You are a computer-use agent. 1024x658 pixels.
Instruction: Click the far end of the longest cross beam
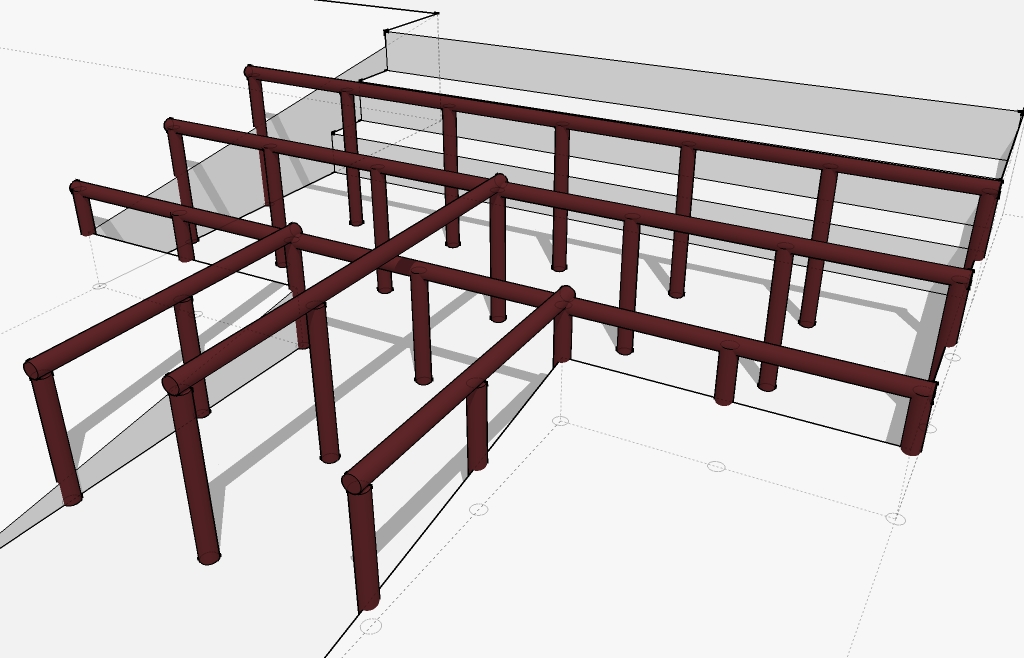499,181
